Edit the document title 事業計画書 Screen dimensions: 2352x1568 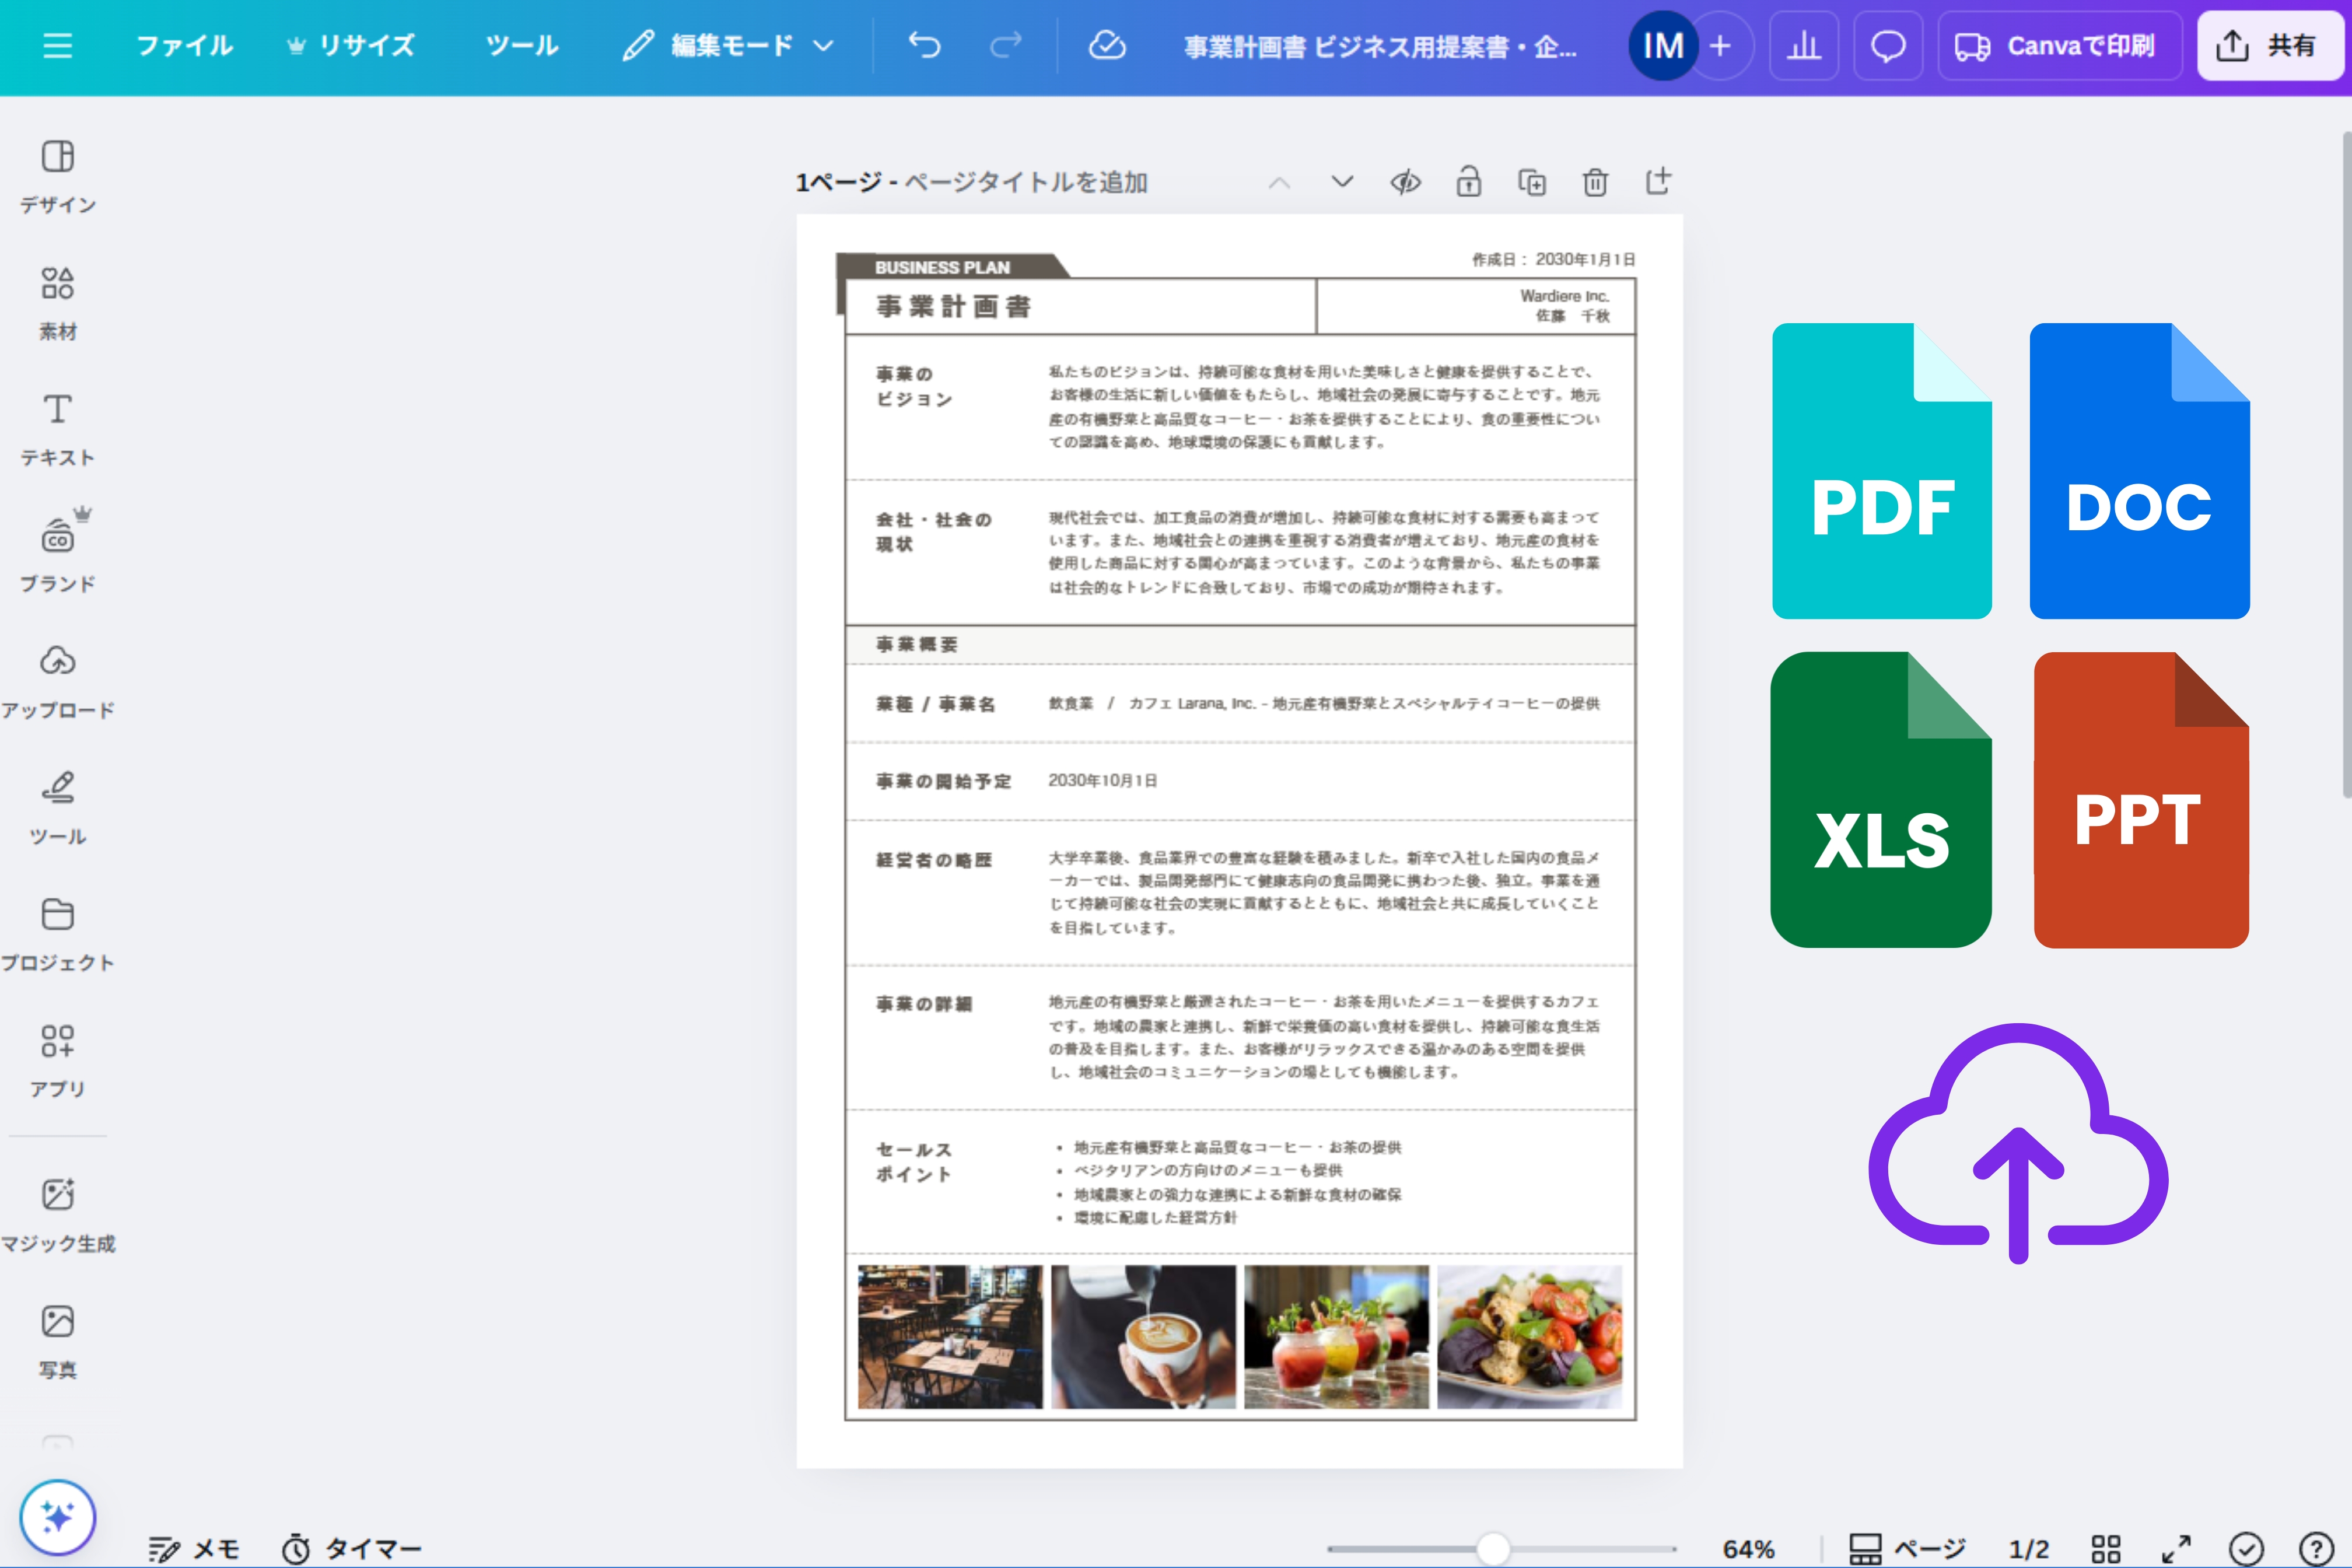pyautogui.click(x=1380, y=47)
